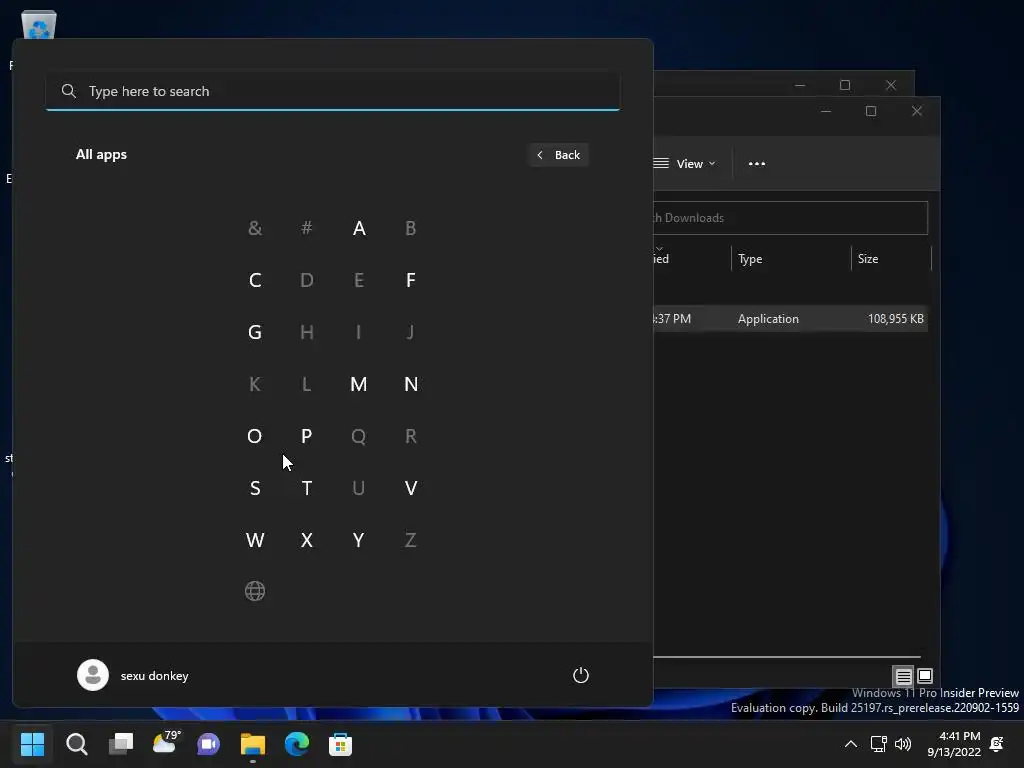Click the magnifier icon in the search box
This screenshot has width=1024, height=768.
pos(69,91)
